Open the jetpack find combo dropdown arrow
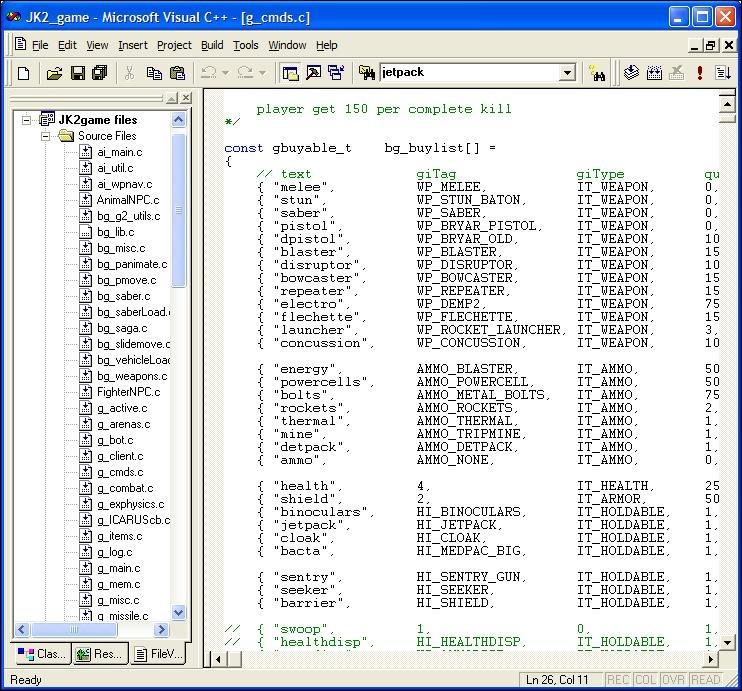 (567, 73)
